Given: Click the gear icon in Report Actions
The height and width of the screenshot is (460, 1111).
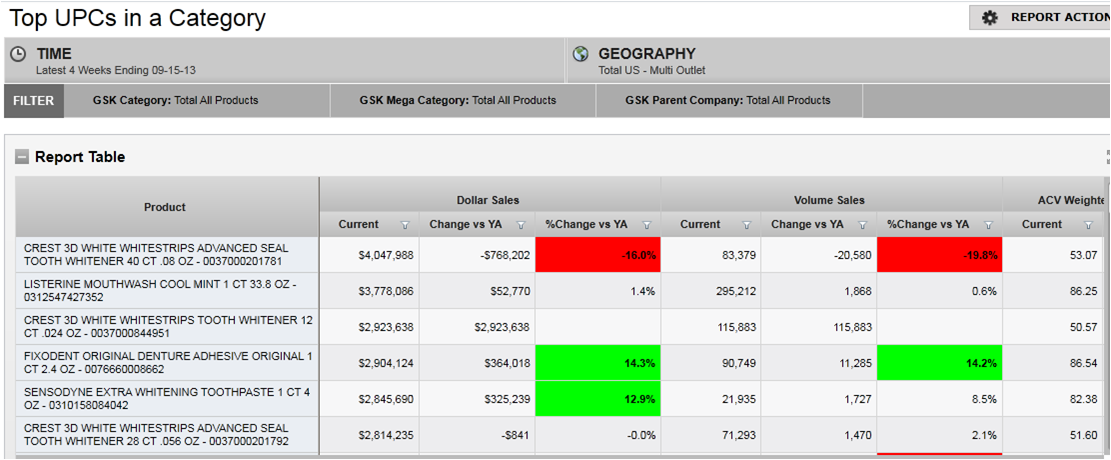Looking at the screenshot, I should click(990, 17).
